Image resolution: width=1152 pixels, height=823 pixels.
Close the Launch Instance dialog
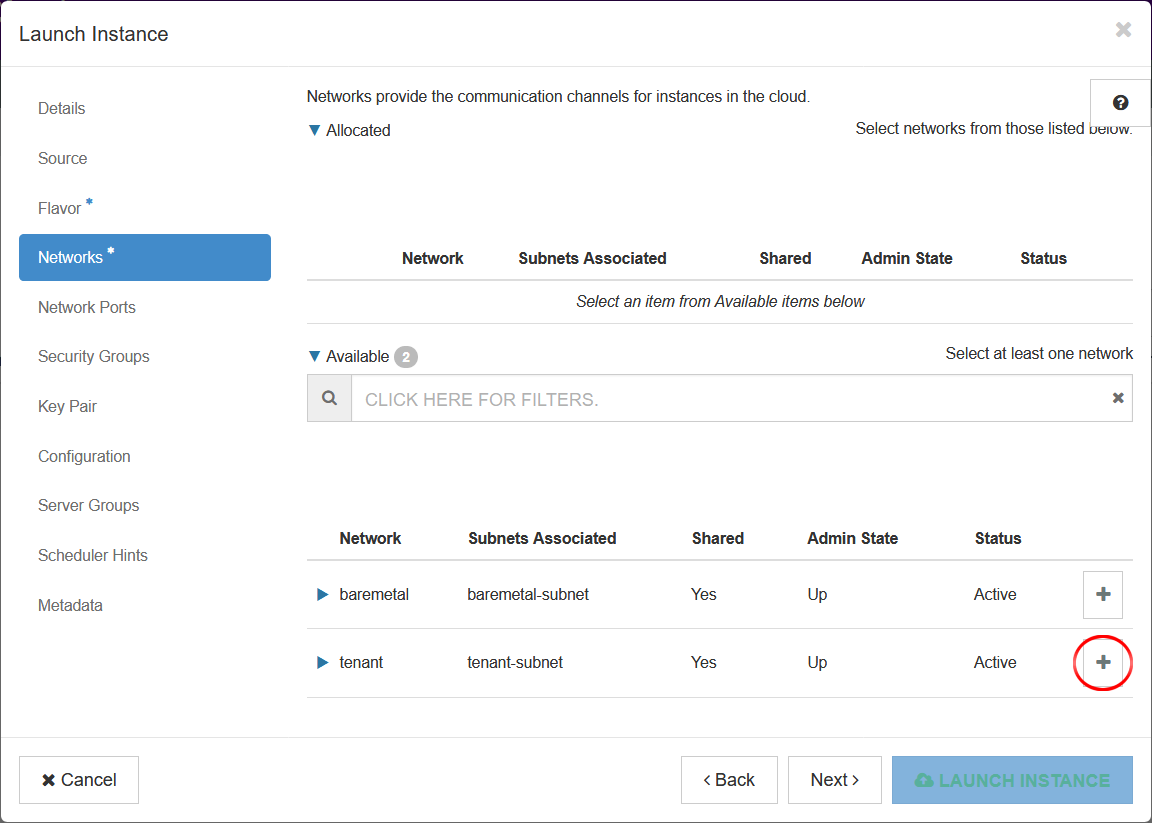(x=1123, y=30)
